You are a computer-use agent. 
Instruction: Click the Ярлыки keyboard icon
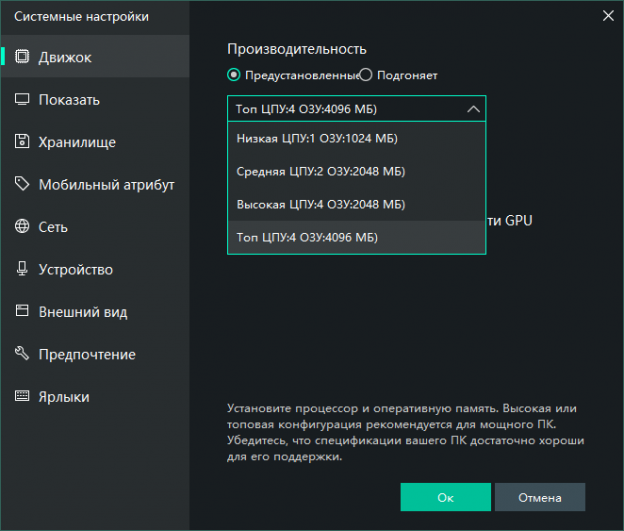[22, 397]
